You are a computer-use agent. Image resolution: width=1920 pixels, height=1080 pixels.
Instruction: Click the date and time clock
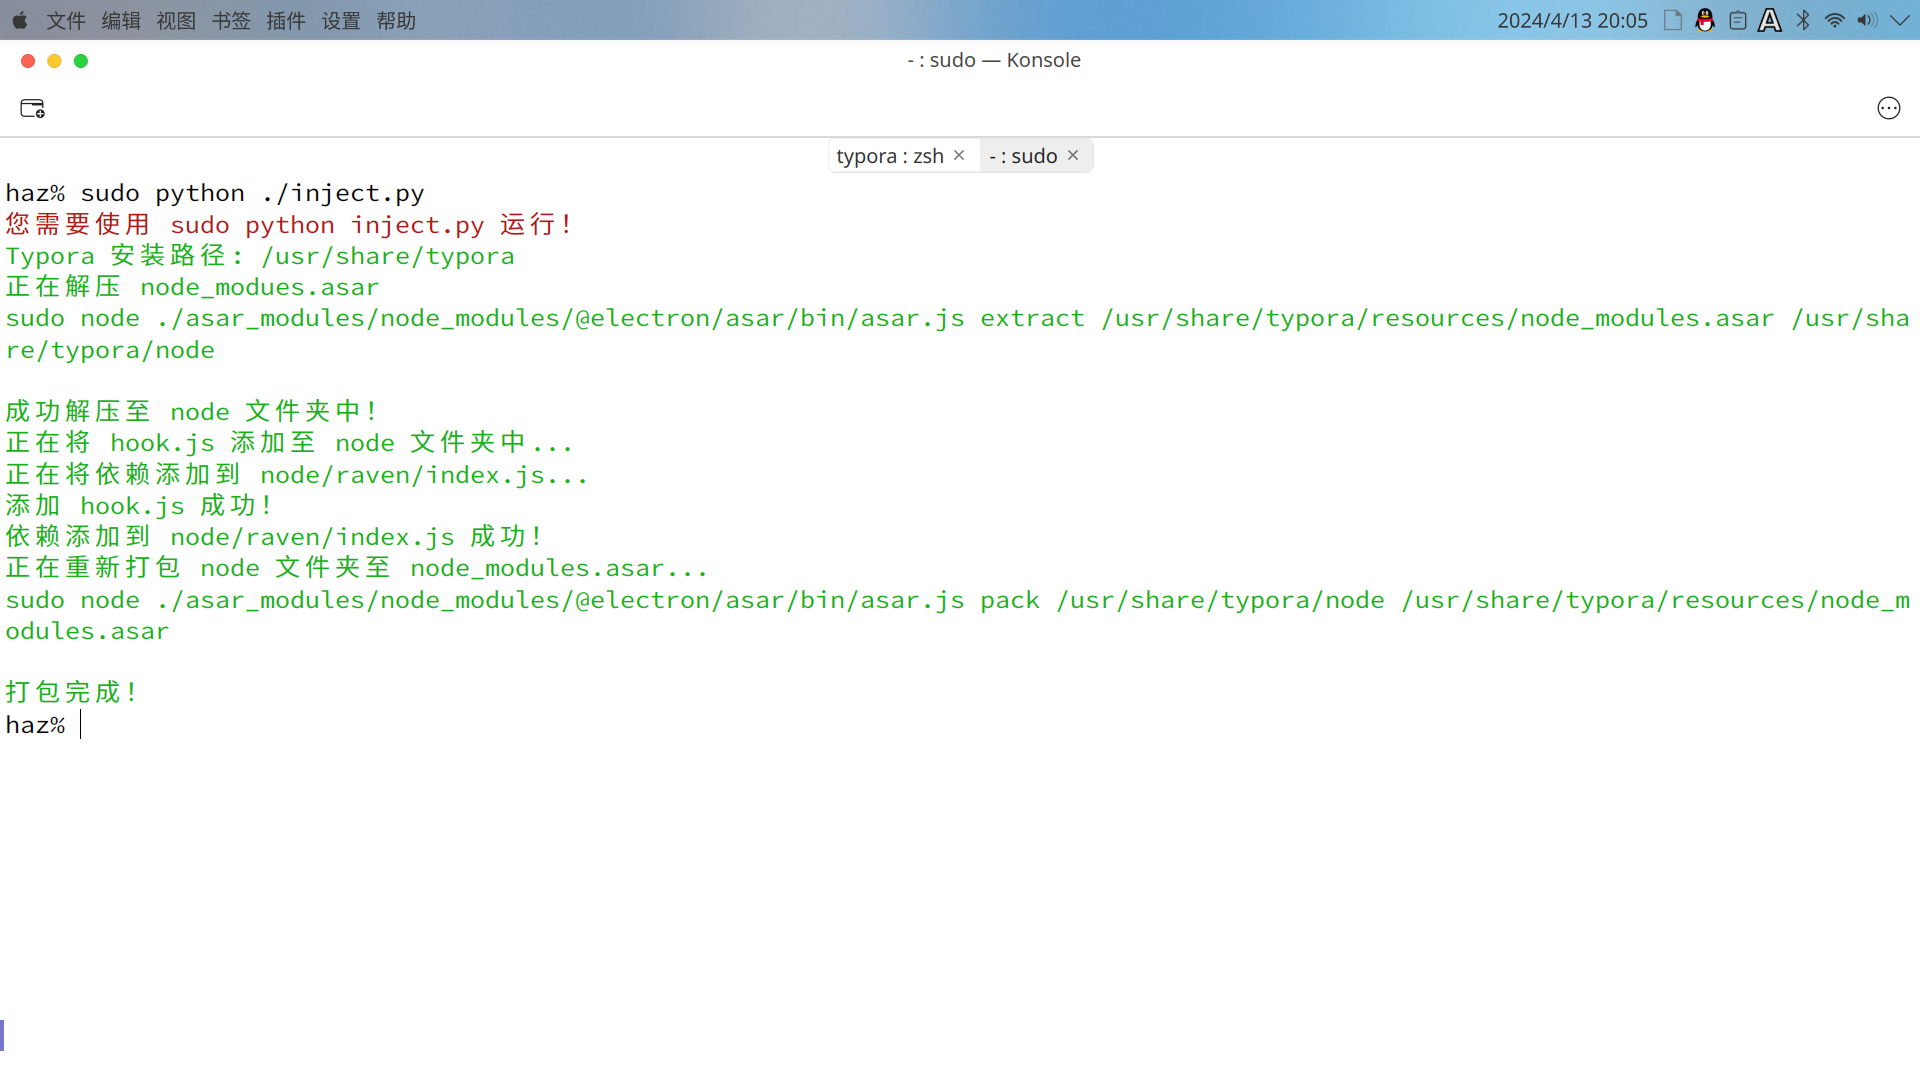coord(1571,20)
